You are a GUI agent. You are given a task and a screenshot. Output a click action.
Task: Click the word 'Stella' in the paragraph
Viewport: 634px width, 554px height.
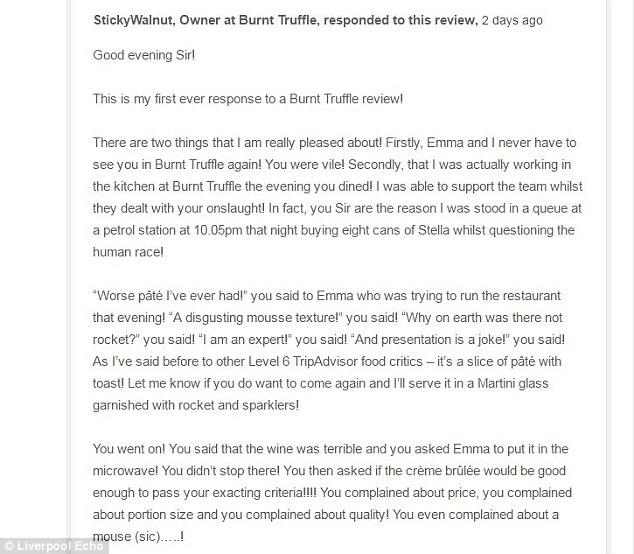click(x=433, y=230)
